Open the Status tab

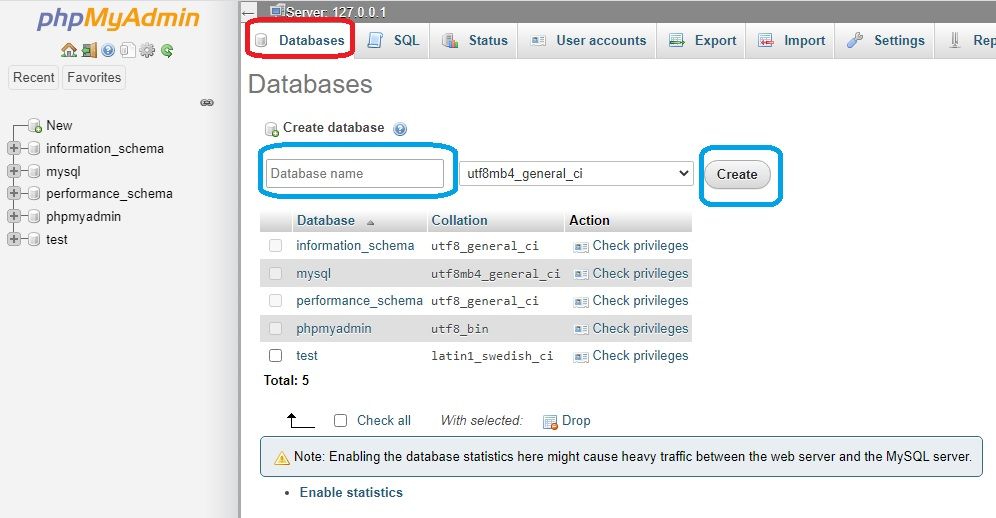click(x=475, y=41)
